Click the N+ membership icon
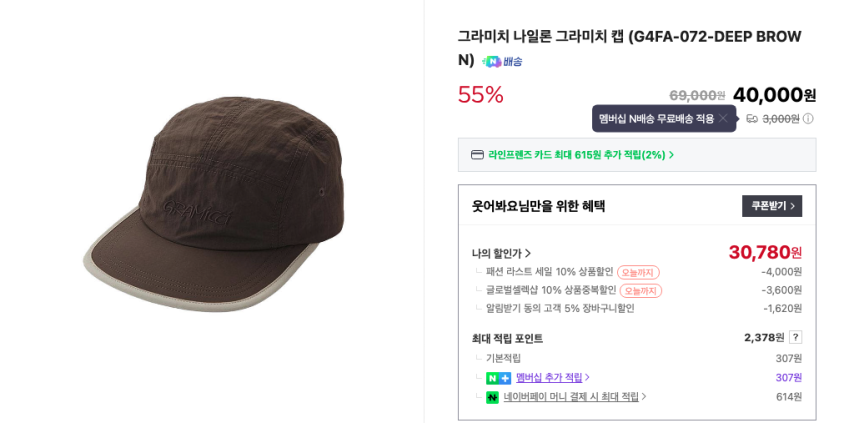This screenshot has width=849, height=423. (498, 378)
